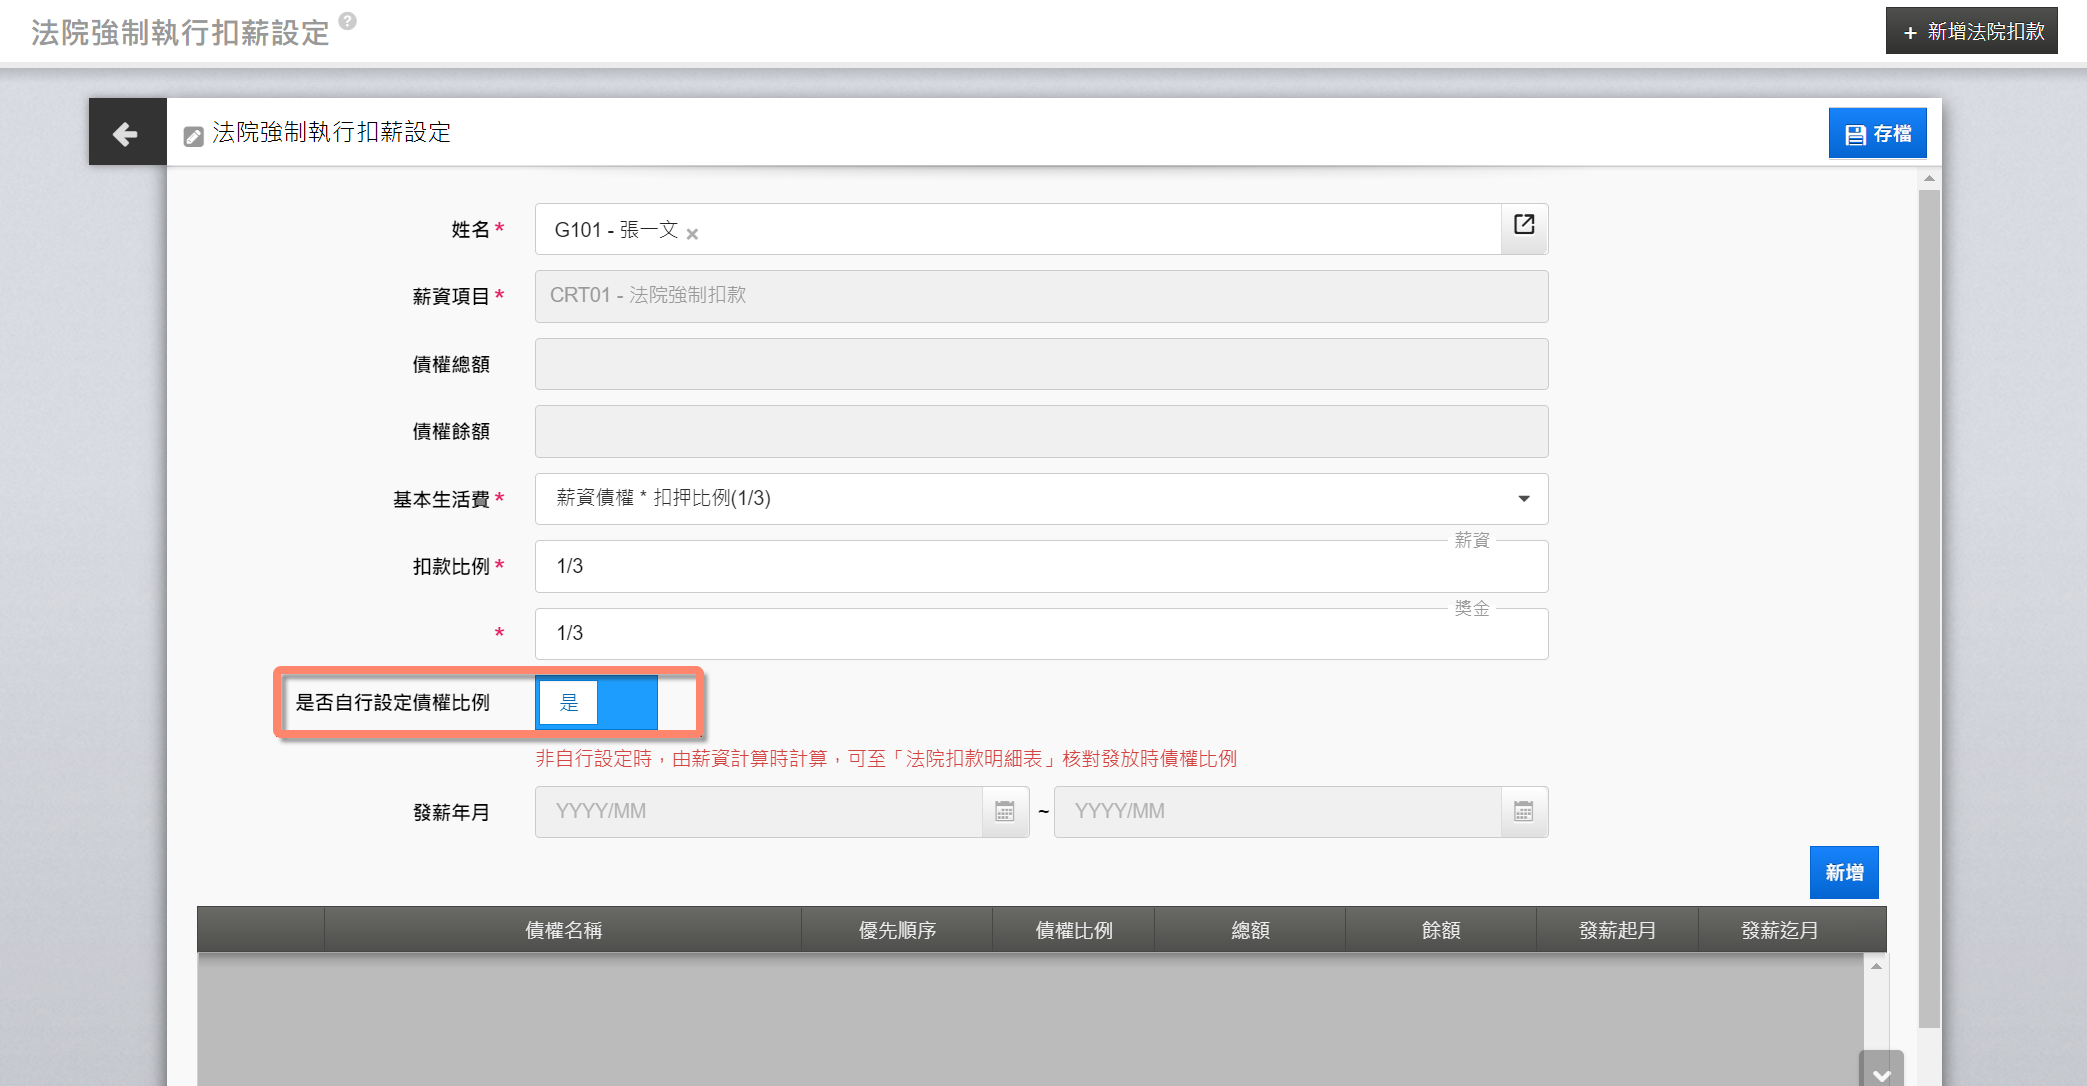This screenshot has height=1086, width=2087.
Task: Click the 薪資 deduction ratio field
Action: pyautogui.click(x=1040, y=567)
